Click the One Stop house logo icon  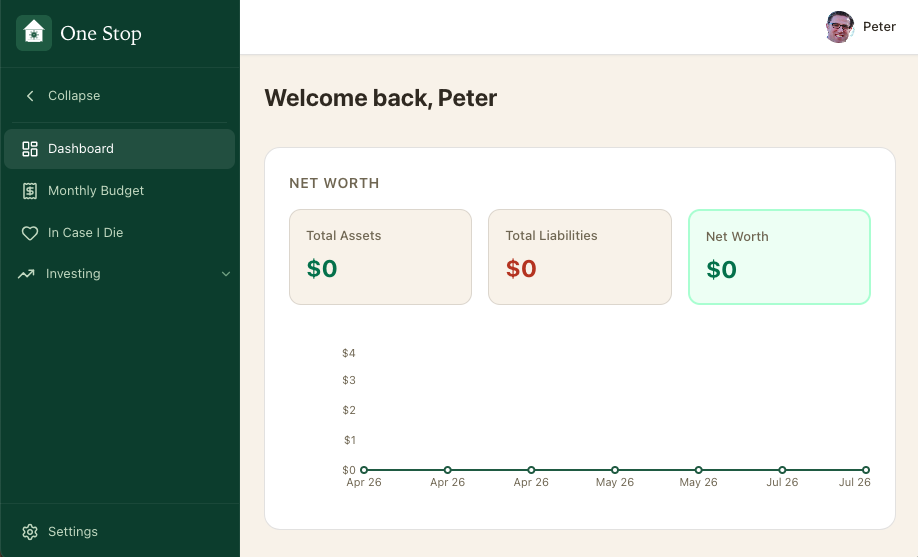click(x=34, y=33)
